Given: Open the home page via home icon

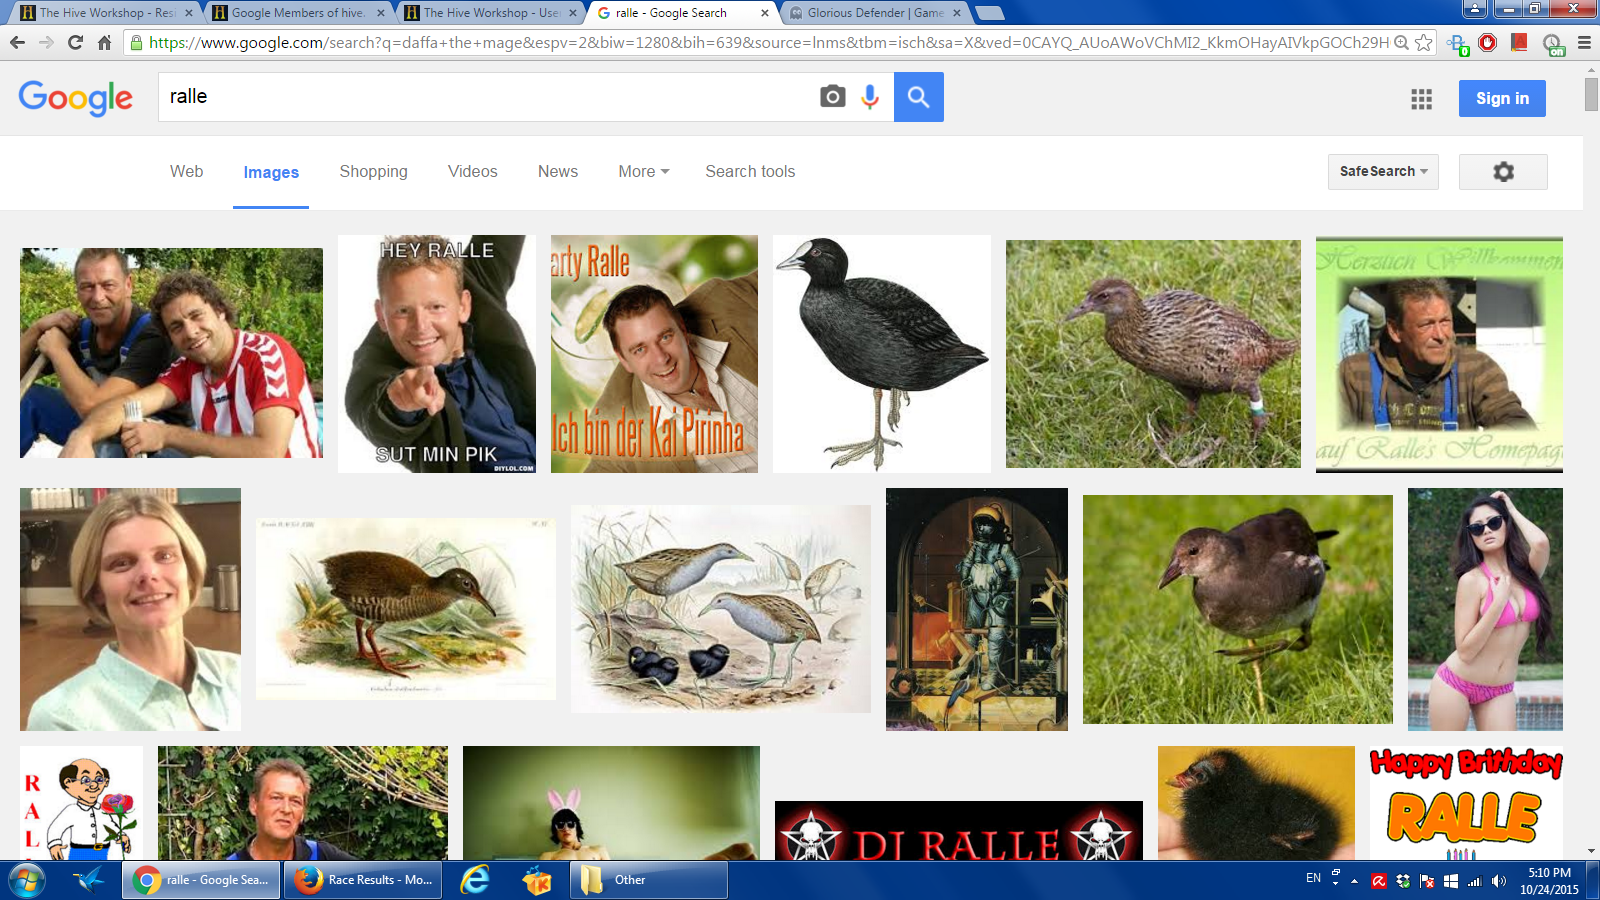Looking at the screenshot, I should tap(104, 42).
